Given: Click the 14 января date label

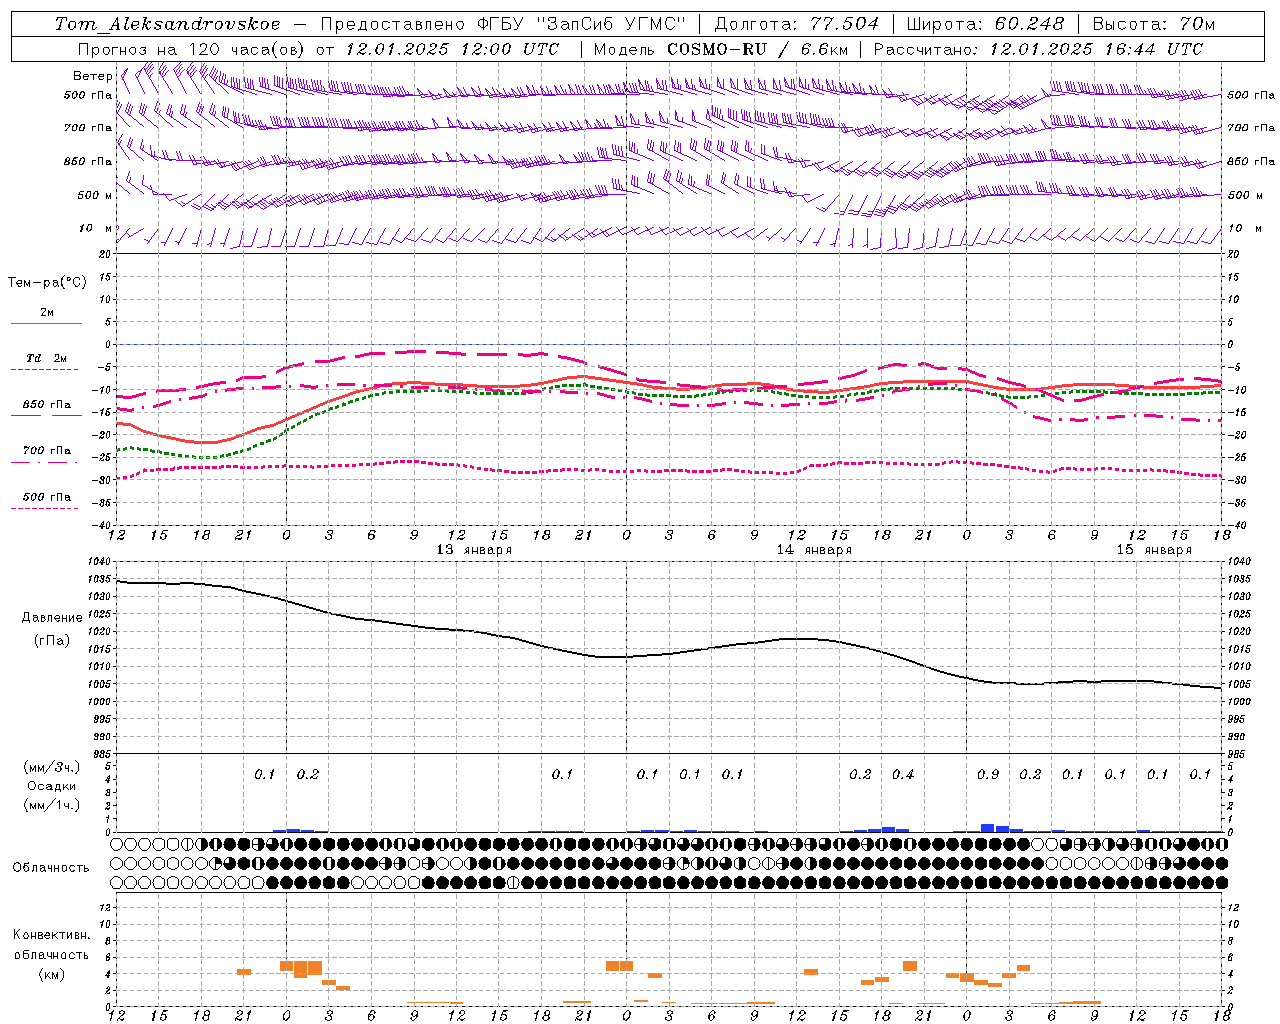Looking at the screenshot, I should tap(814, 550).
